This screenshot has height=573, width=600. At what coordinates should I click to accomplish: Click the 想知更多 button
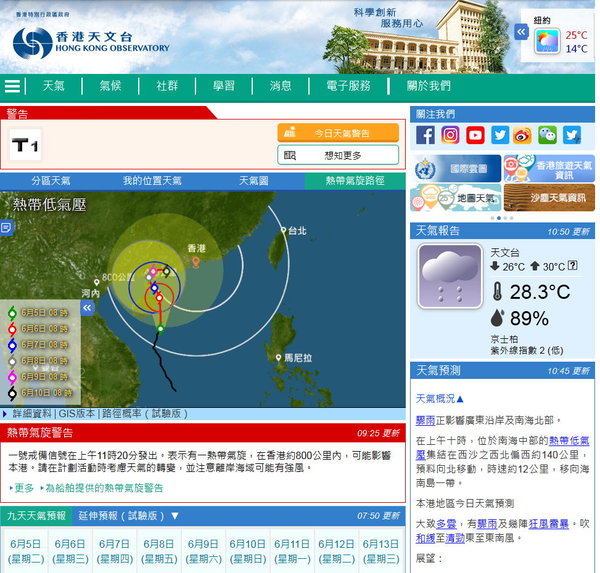pos(338,155)
